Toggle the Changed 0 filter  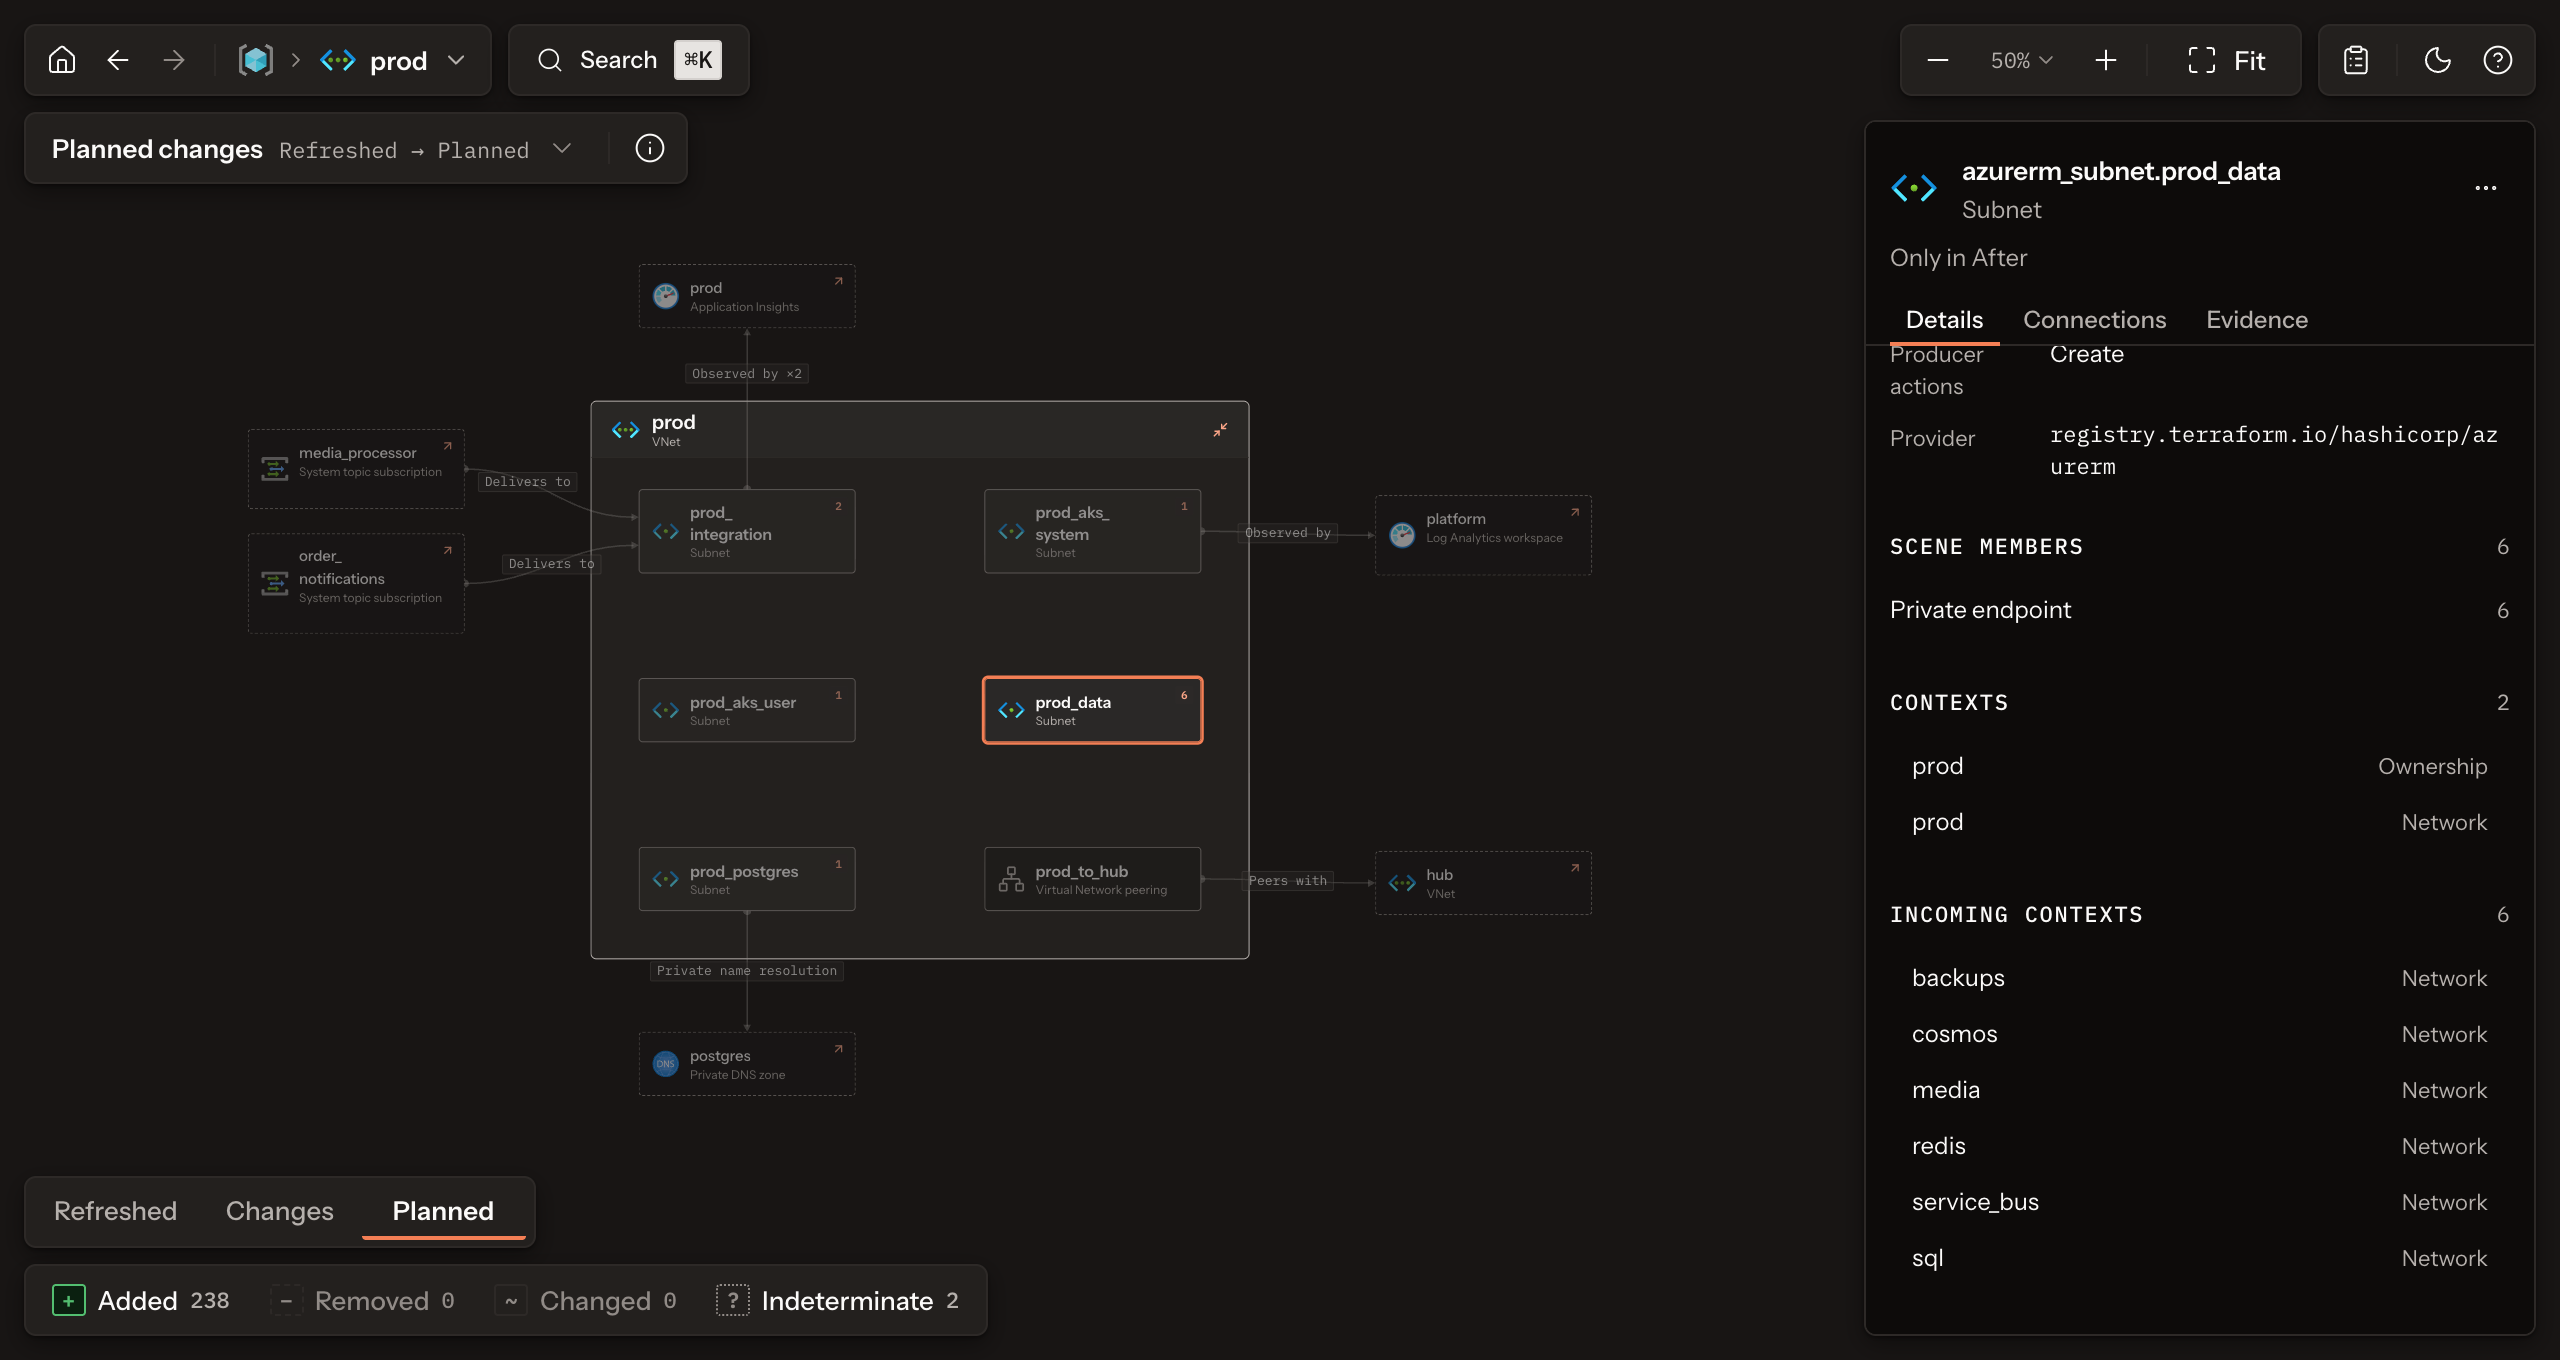tap(586, 1300)
